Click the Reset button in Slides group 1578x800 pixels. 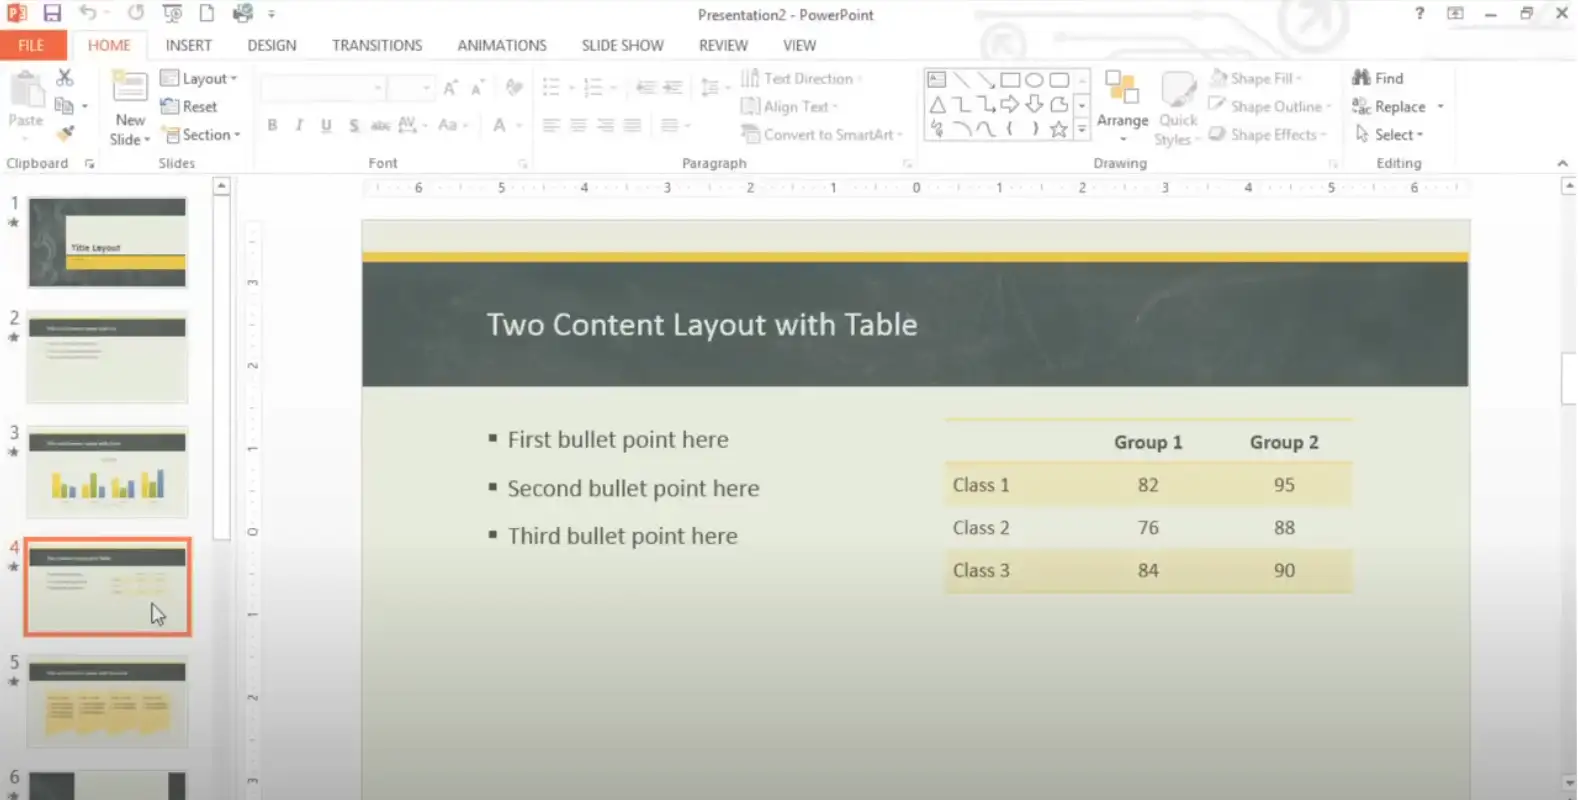coord(189,106)
